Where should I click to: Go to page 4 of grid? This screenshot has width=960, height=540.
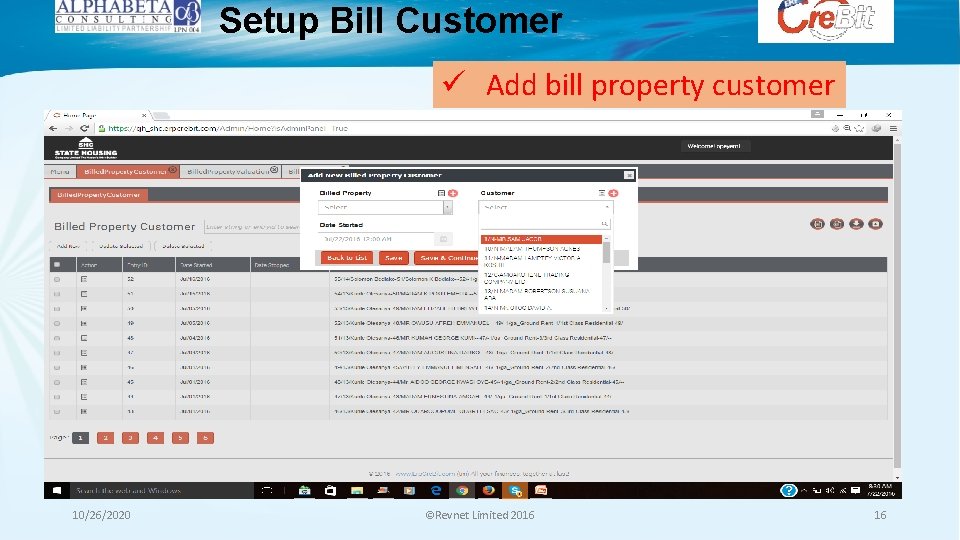click(156, 438)
